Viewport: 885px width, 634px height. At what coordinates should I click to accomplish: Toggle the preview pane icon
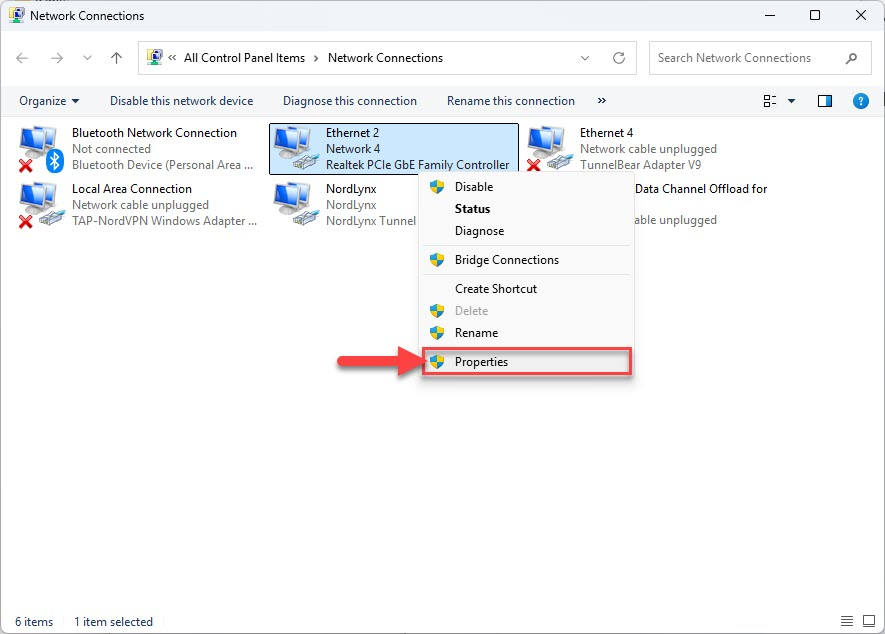(x=825, y=101)
